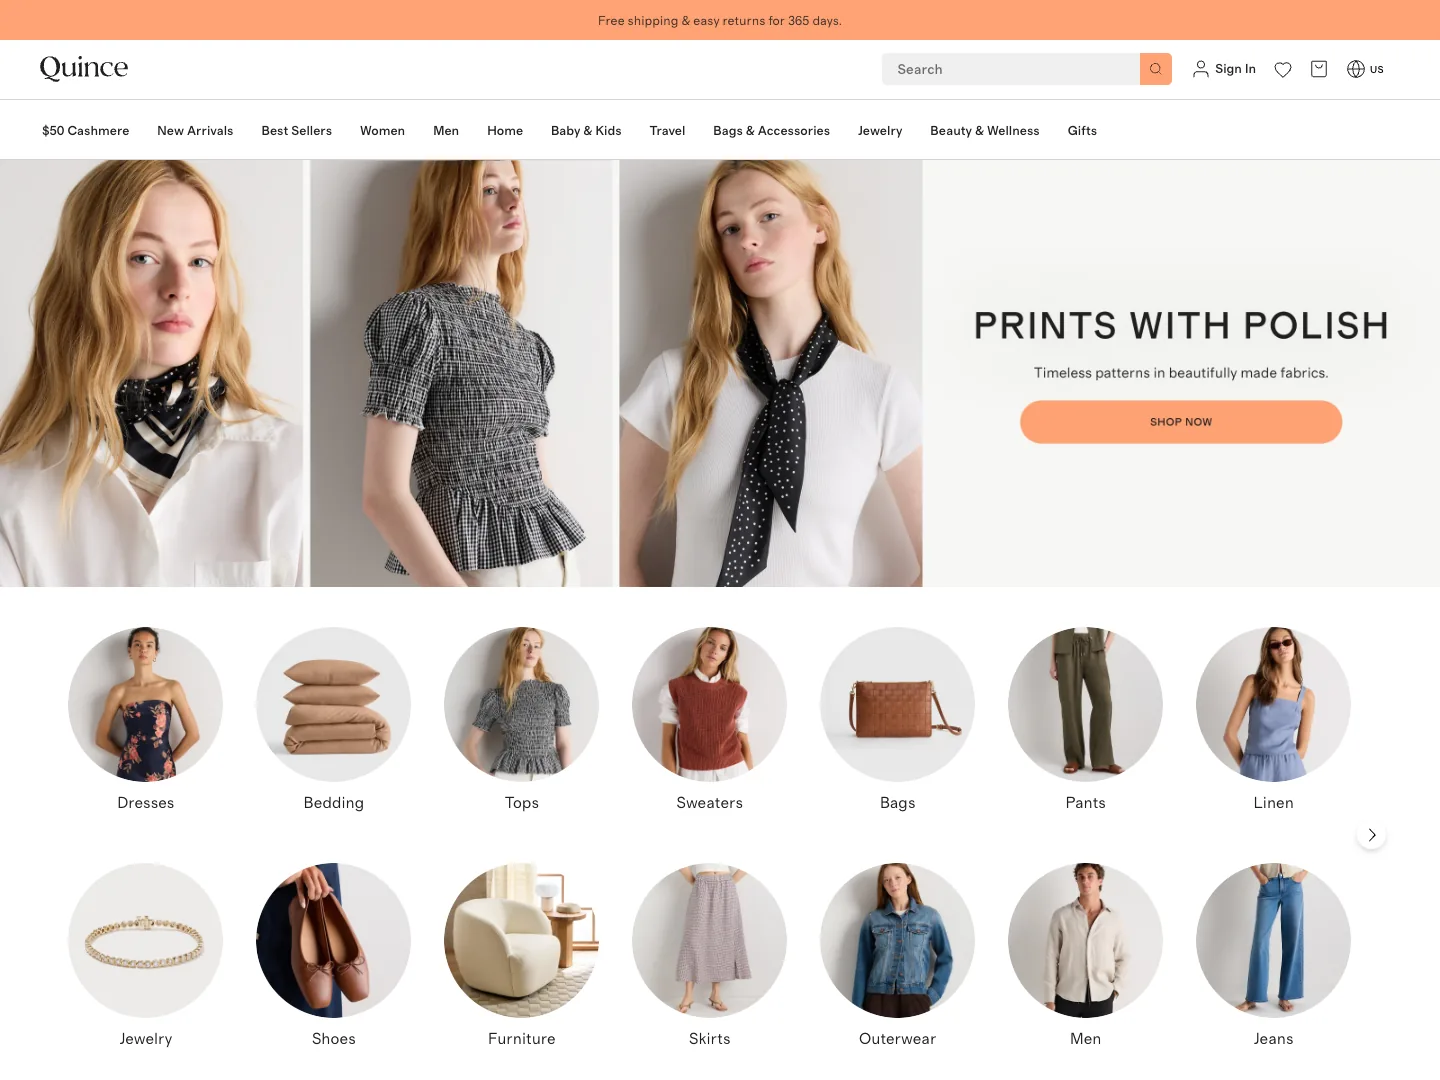Click the globe US region selector
Viewport: 1440px width, 1080px height.
pyautogui.click(x=1365, y=69)
